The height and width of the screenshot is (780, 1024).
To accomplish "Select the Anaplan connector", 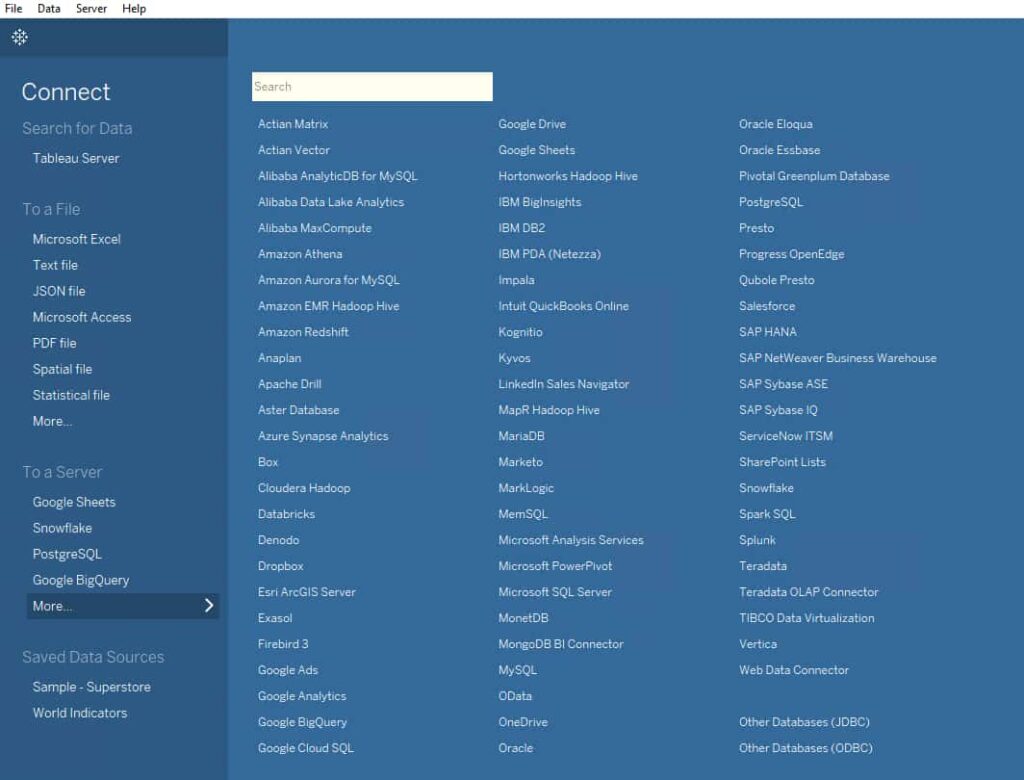I will point(280,358).
